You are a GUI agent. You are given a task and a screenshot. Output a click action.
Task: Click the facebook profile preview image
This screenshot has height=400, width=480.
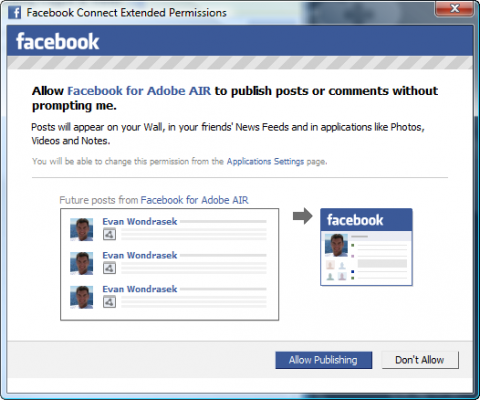click(366, 247)
